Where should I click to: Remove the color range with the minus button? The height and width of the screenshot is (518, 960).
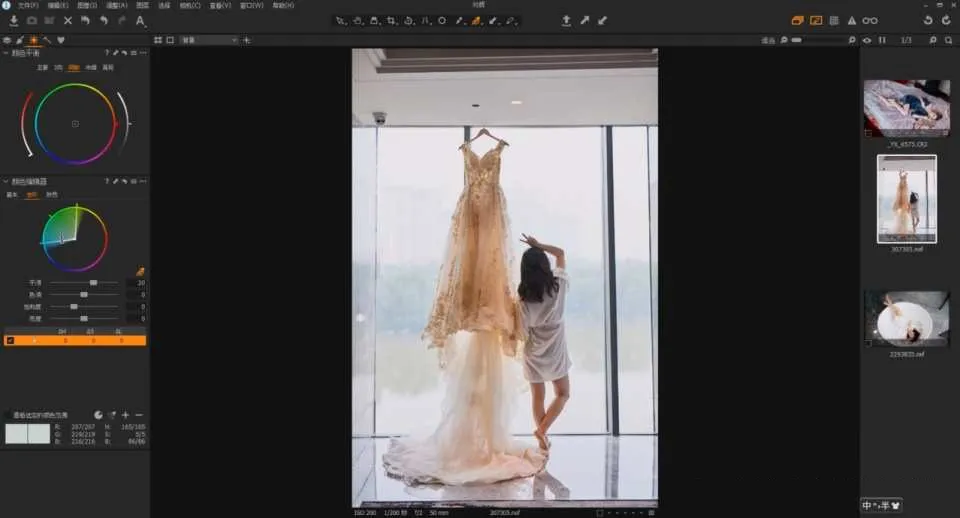(x=139, y=415)
